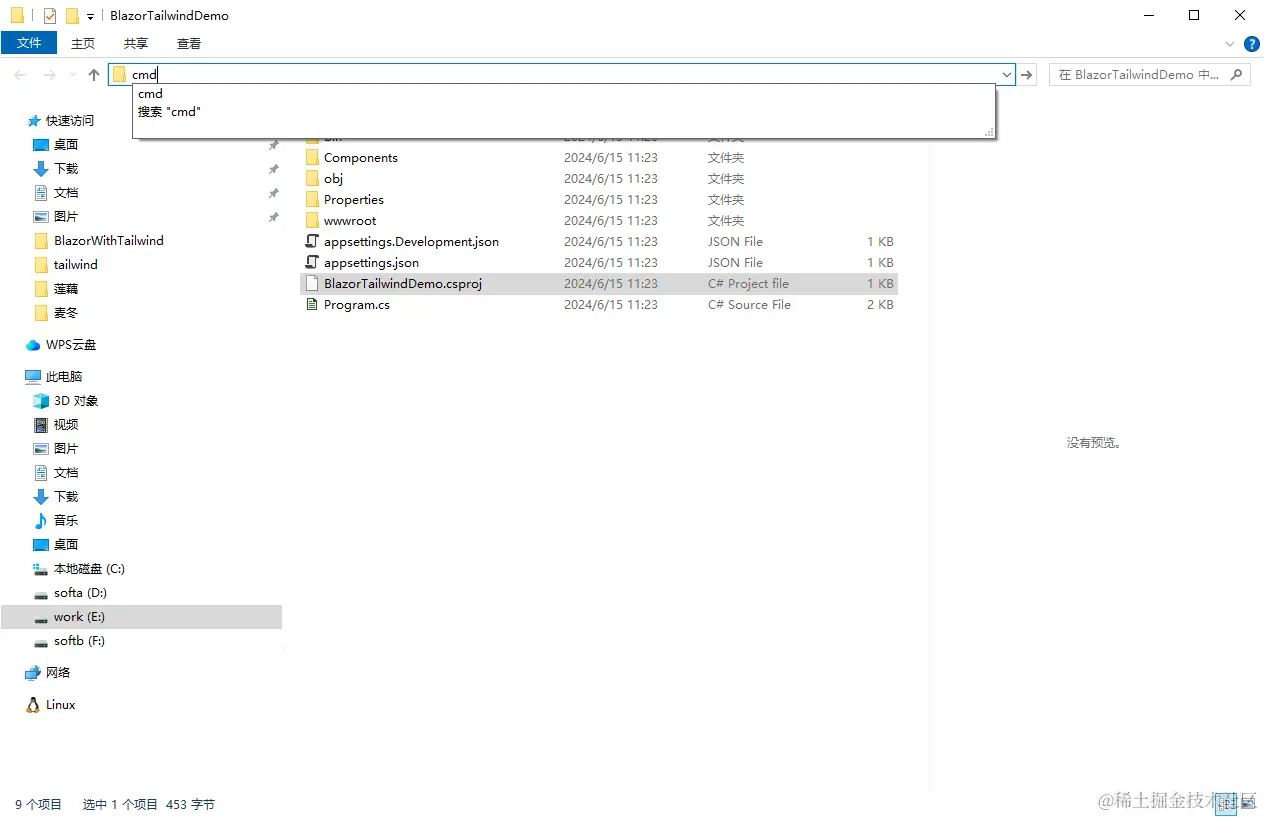Click the New folder quick access icon
This screenshot has width=1264, height=817.
tap(72, 16)
